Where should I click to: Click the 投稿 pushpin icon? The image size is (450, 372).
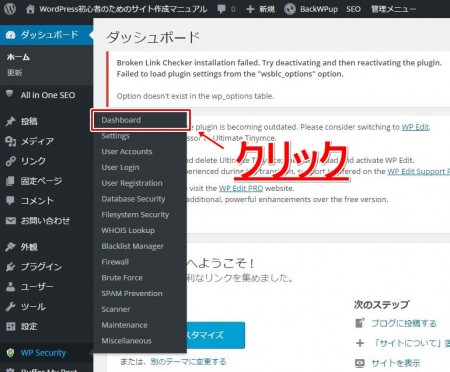(x=10, y=121)
